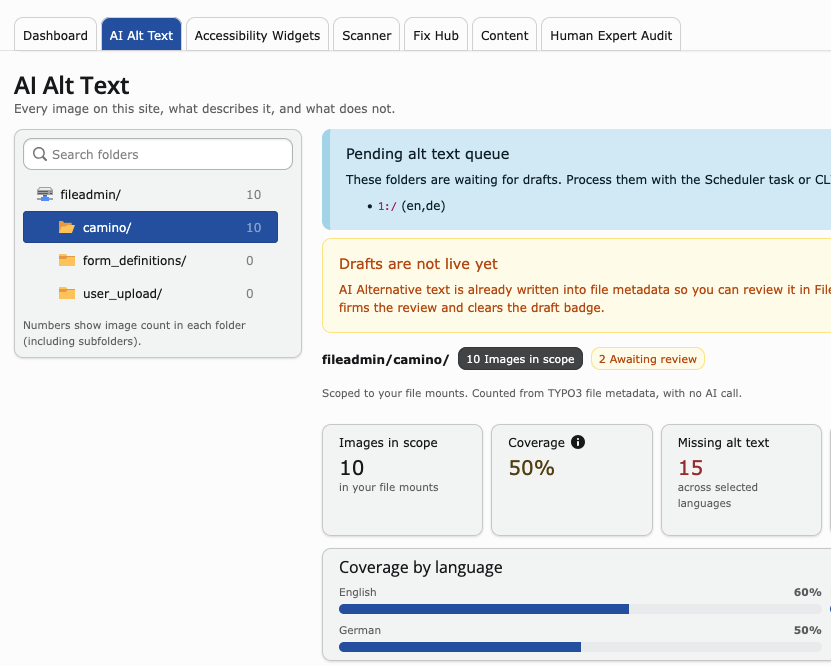Open the Scanner tab
The width and height of the screenshot is (831, 666).
pos(366,35)
